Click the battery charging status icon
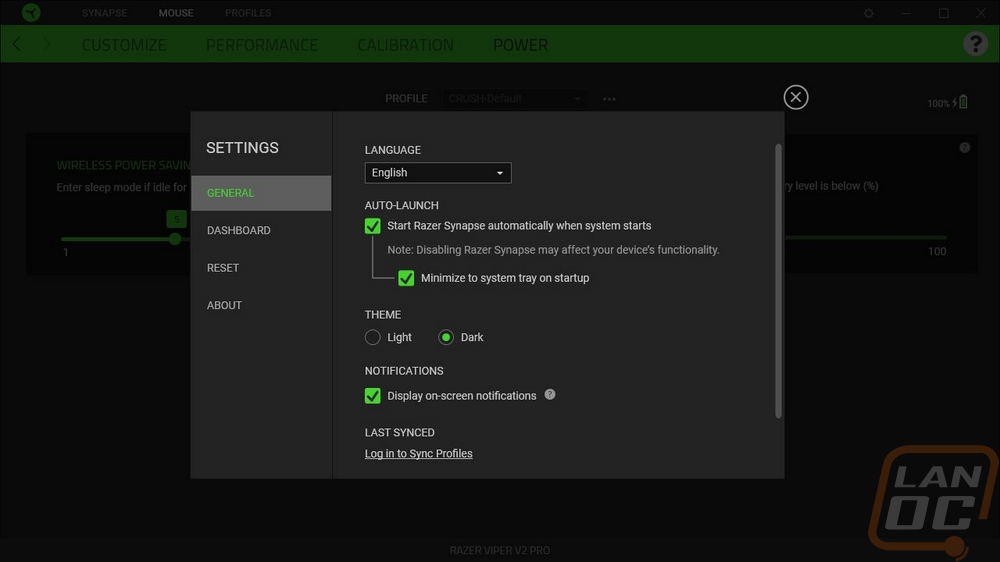This screenshot has height=562, width=1000. (960, 102)
